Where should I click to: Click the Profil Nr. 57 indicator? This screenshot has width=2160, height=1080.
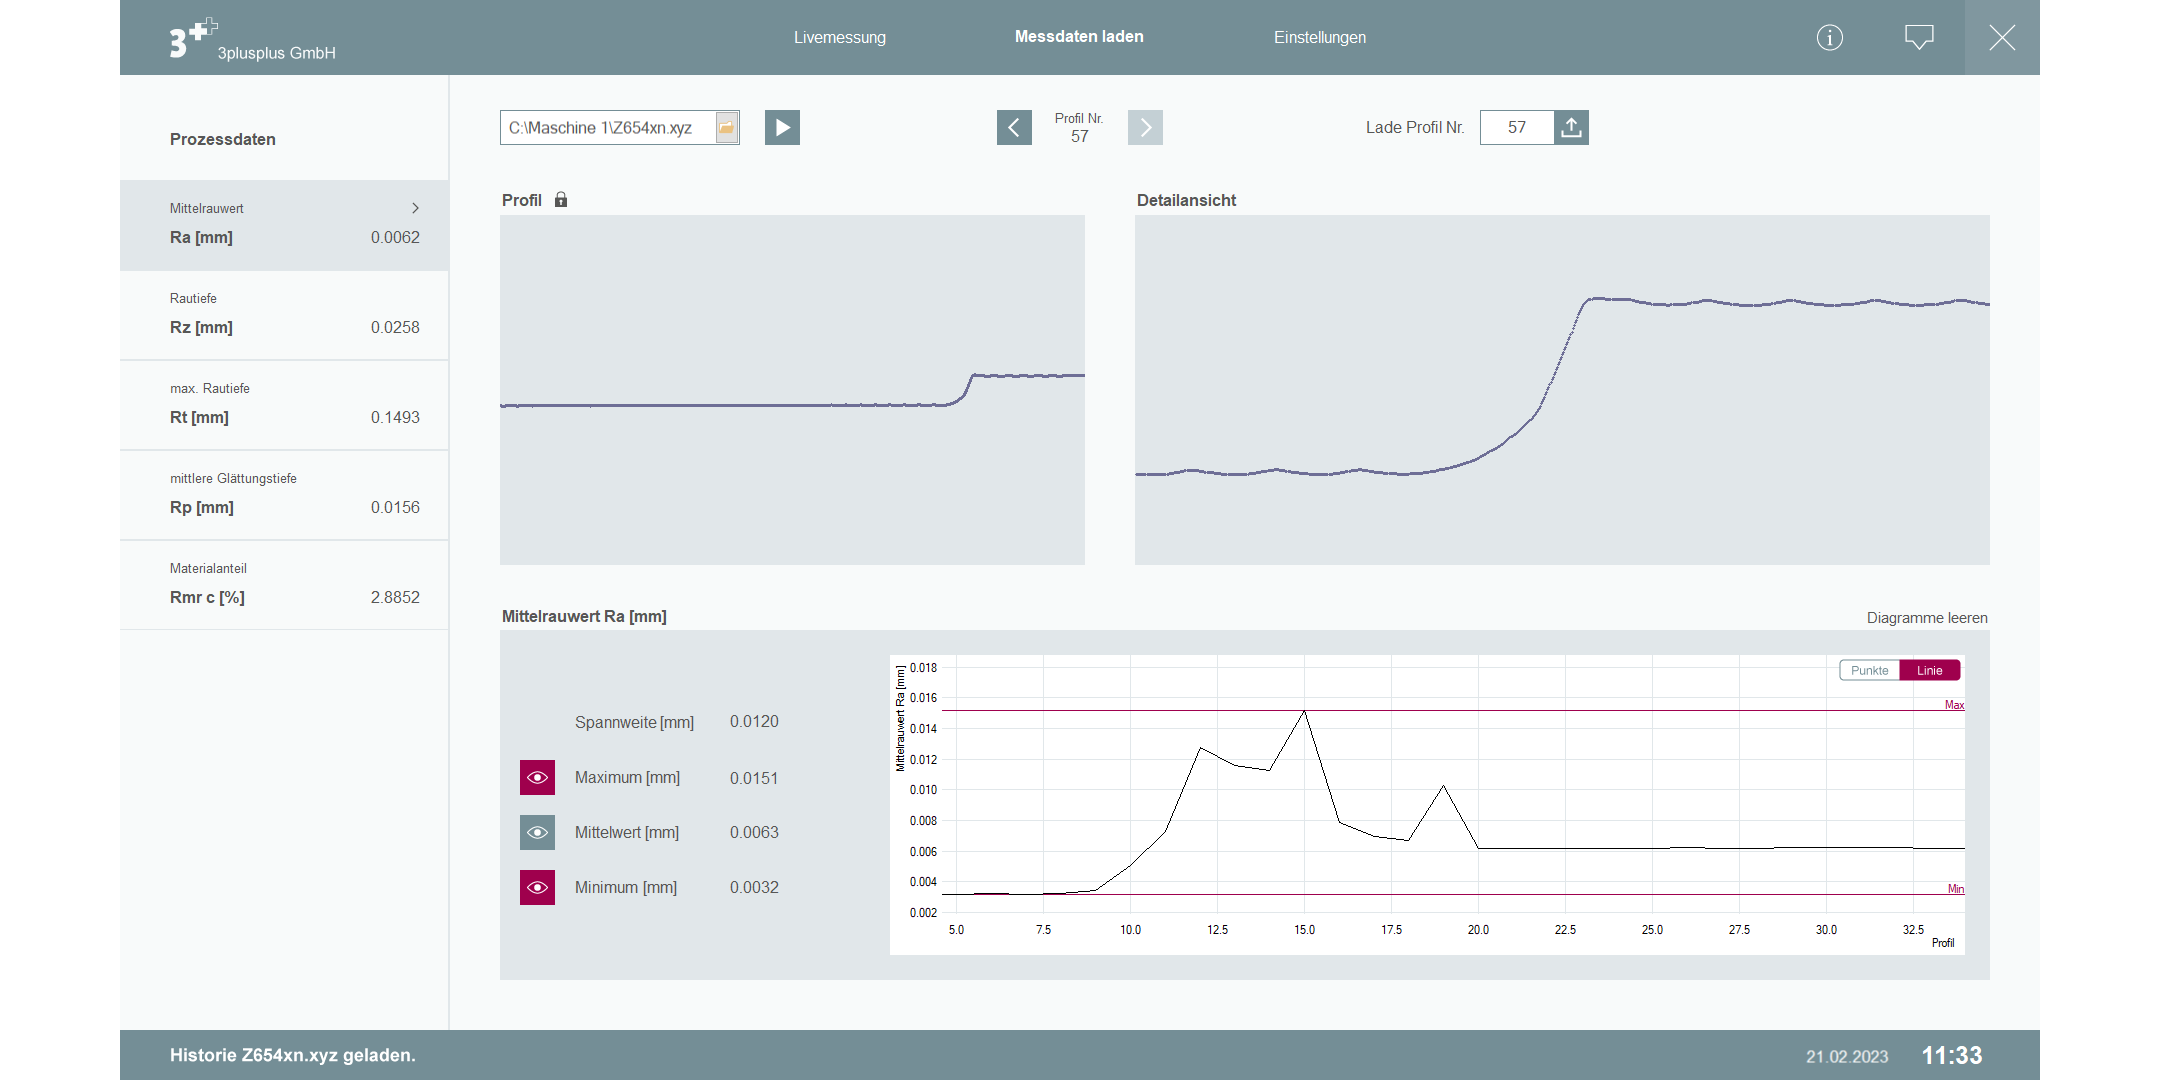click(x=1079, y=127)
